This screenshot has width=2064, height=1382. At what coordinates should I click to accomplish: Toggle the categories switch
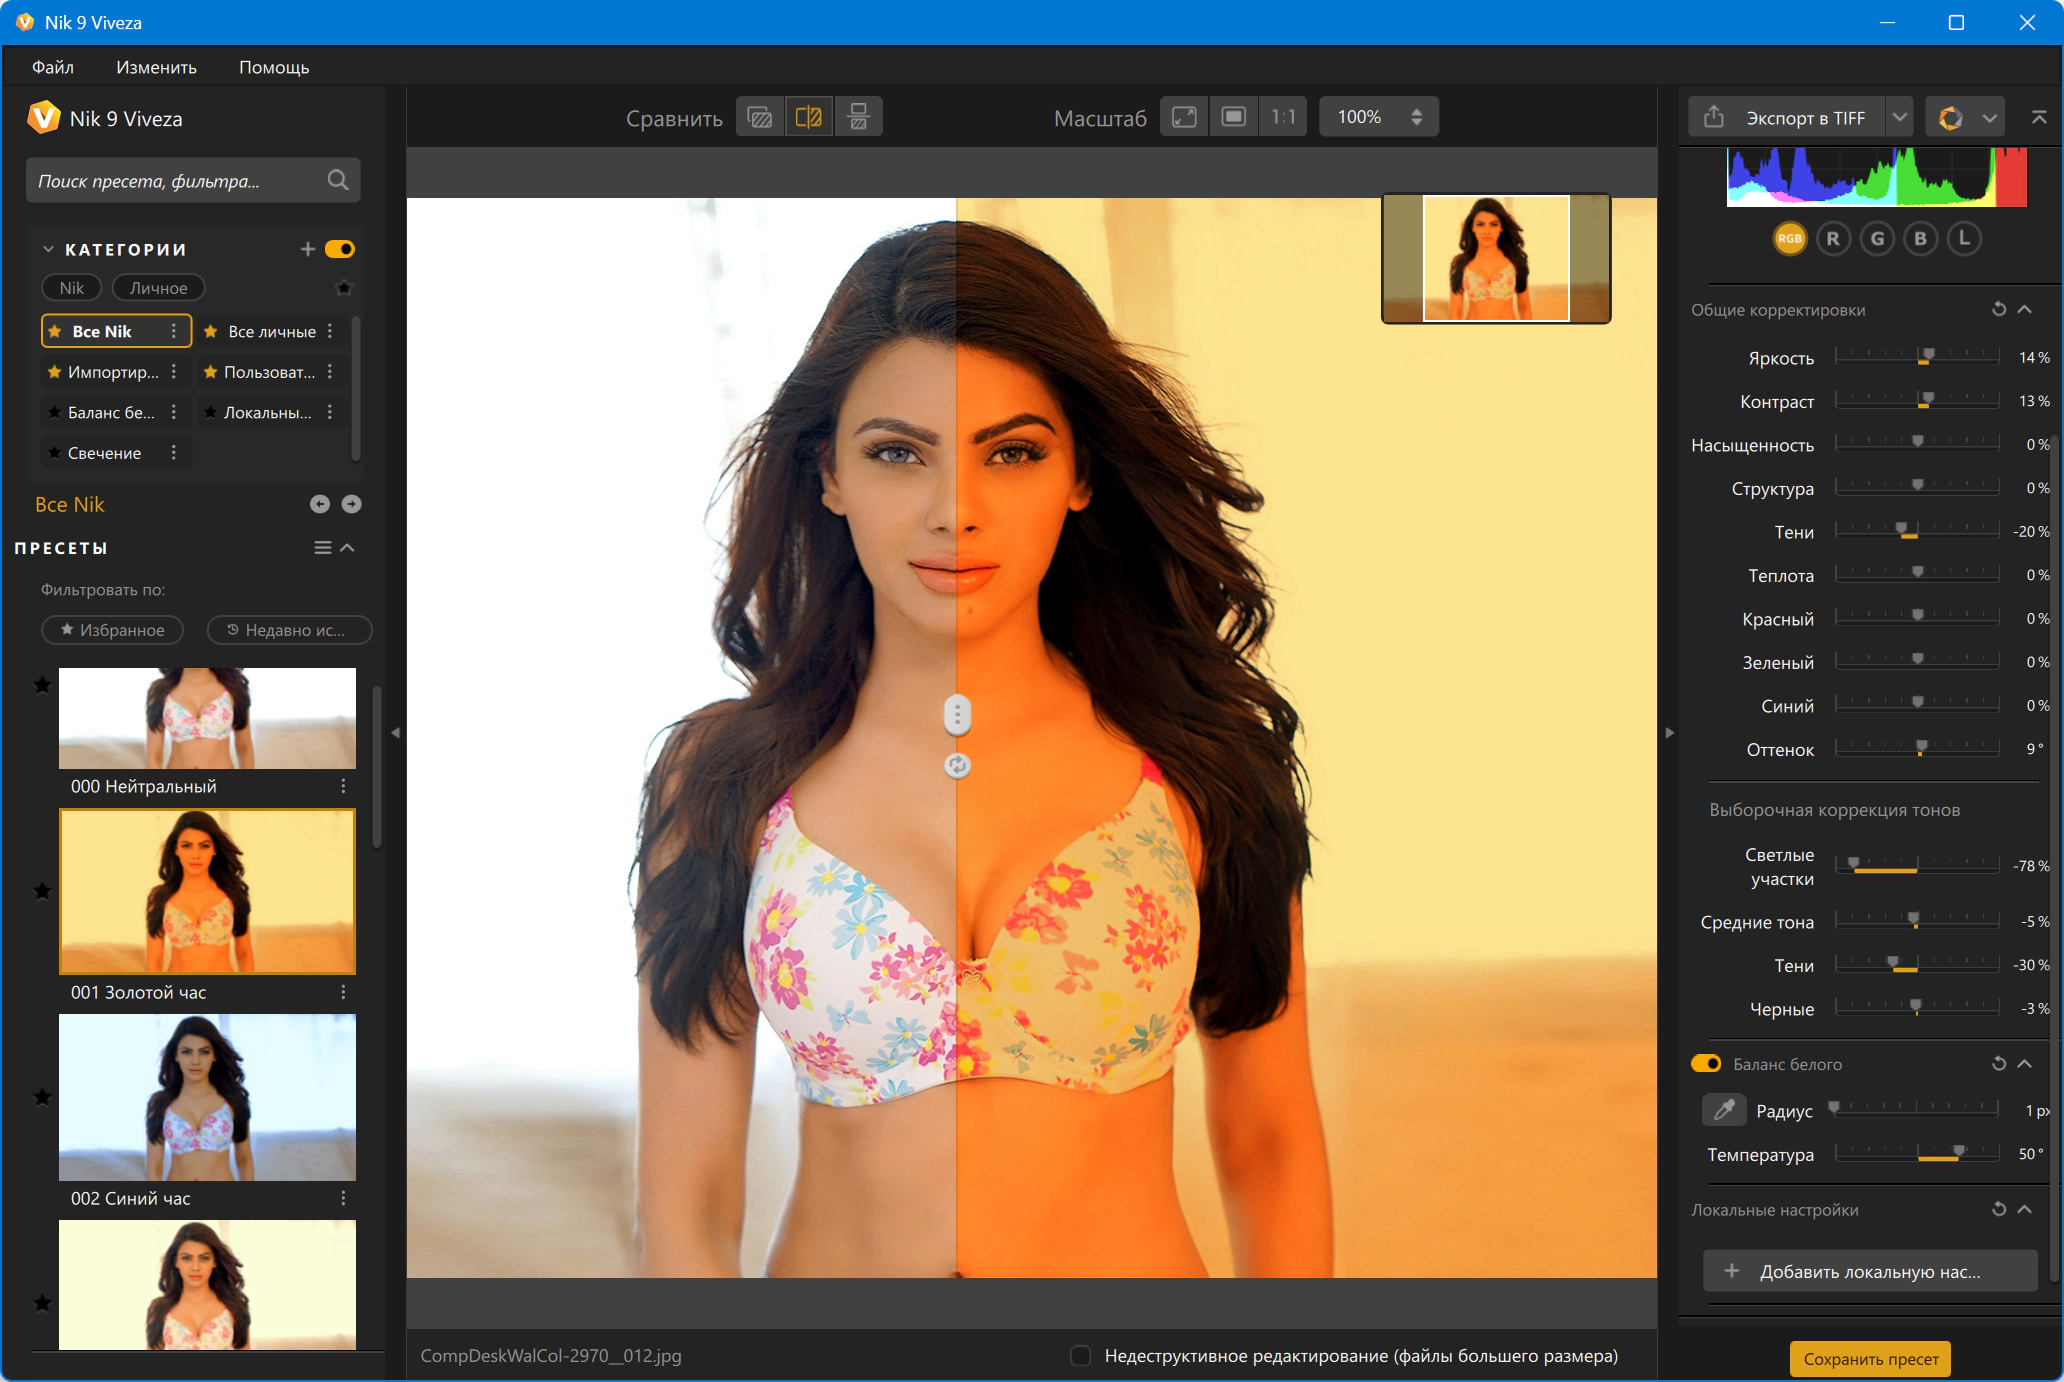click(x=340, y=249)
